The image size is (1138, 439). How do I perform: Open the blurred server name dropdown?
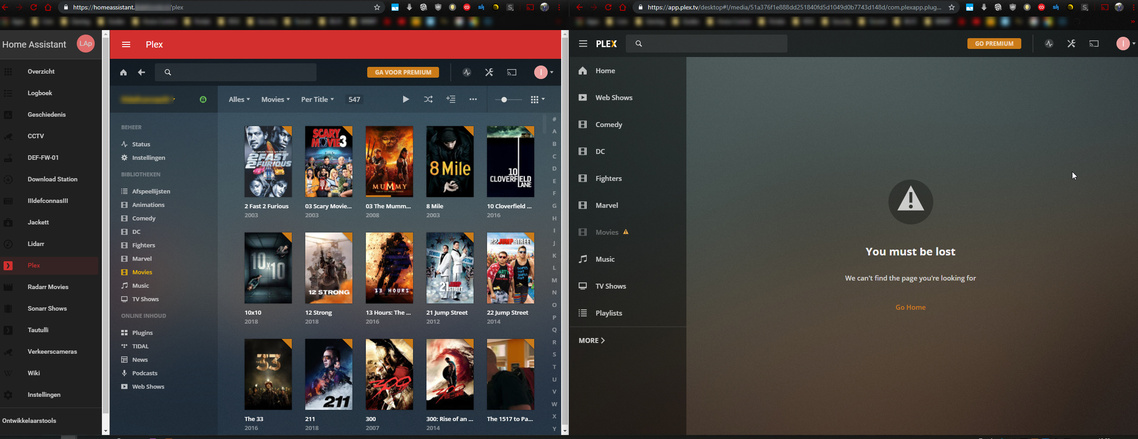149,99
